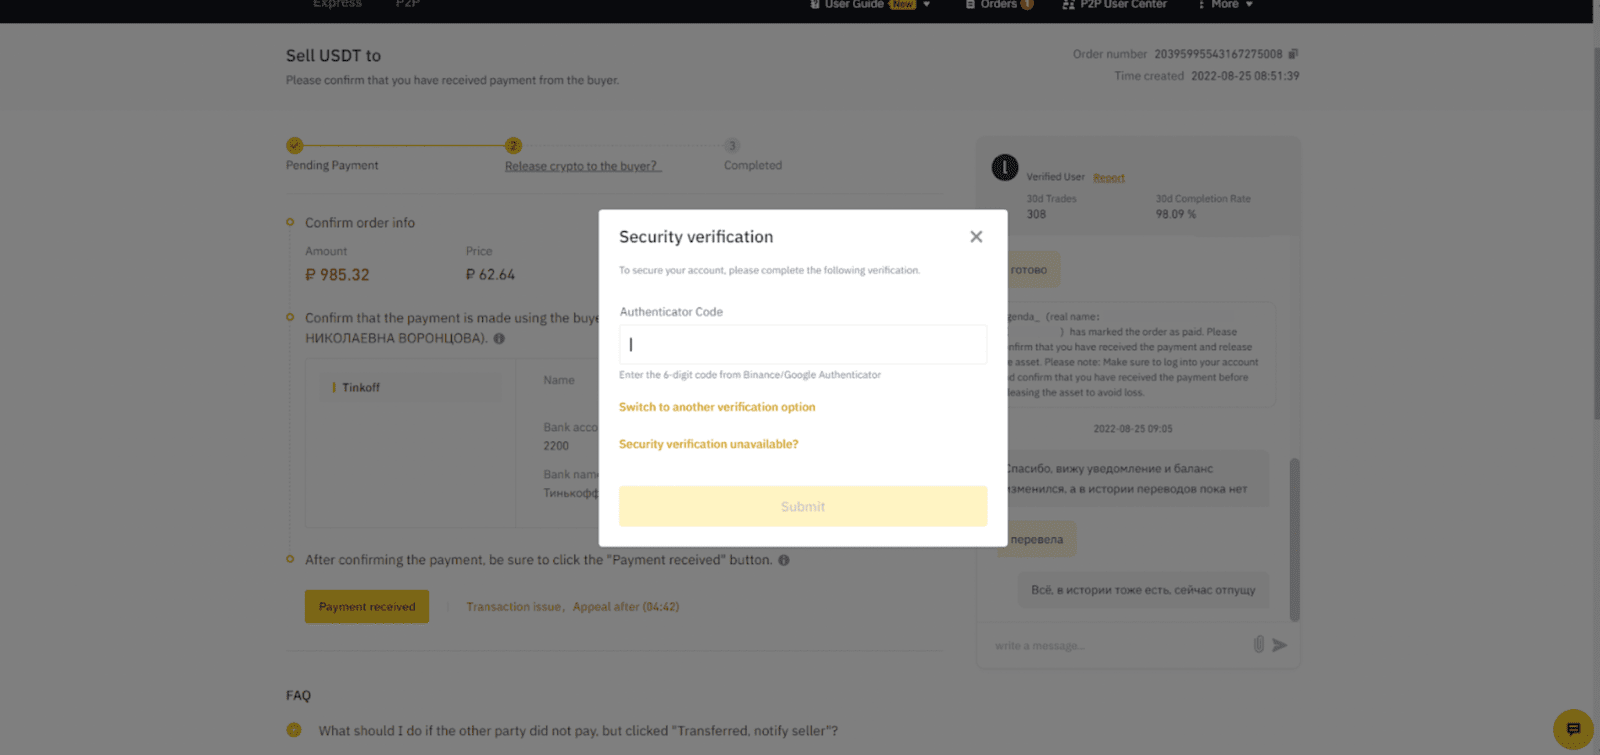This screenshot has height=755, width=1600.
Task: Click info icon after "Payment received" instruction
Action: [x=784, y=560]
